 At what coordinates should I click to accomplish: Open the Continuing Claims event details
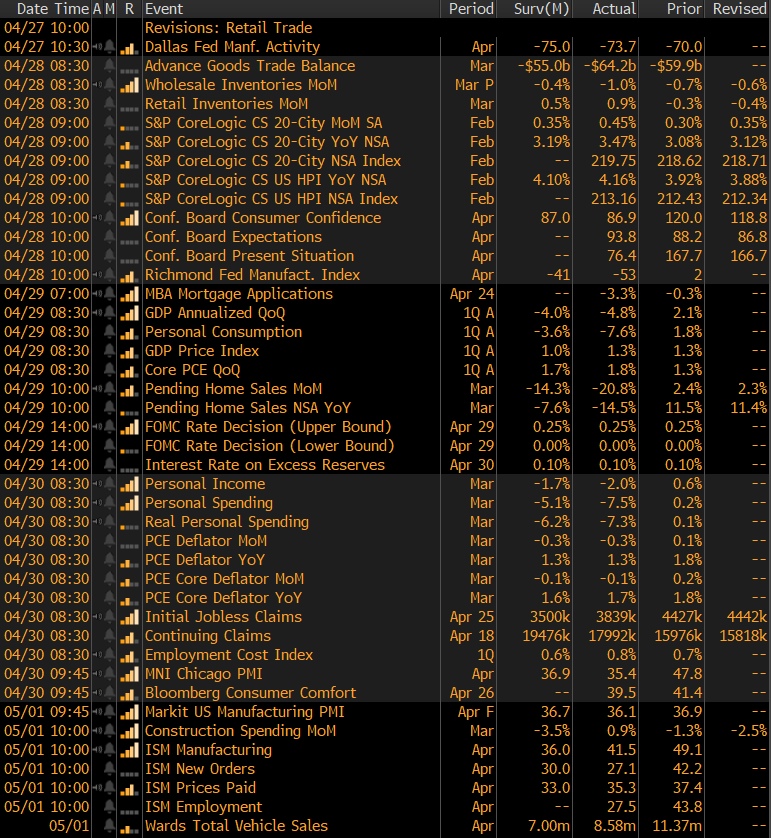coord(208,636)
